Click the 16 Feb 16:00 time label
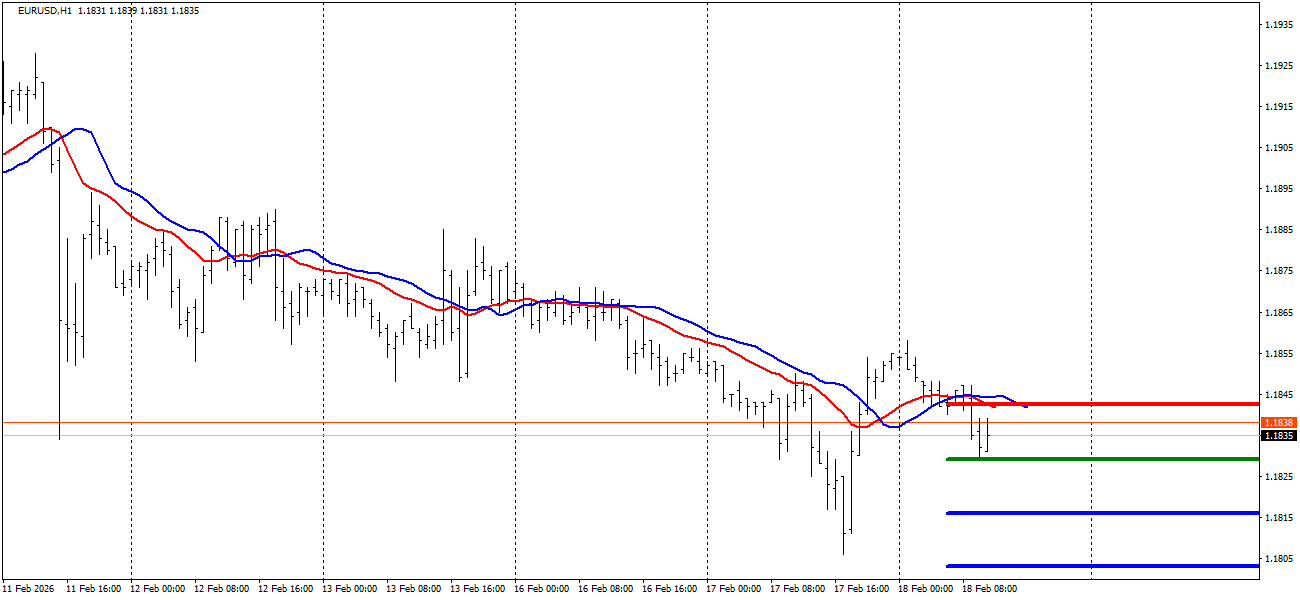 [x=669, y=589]
